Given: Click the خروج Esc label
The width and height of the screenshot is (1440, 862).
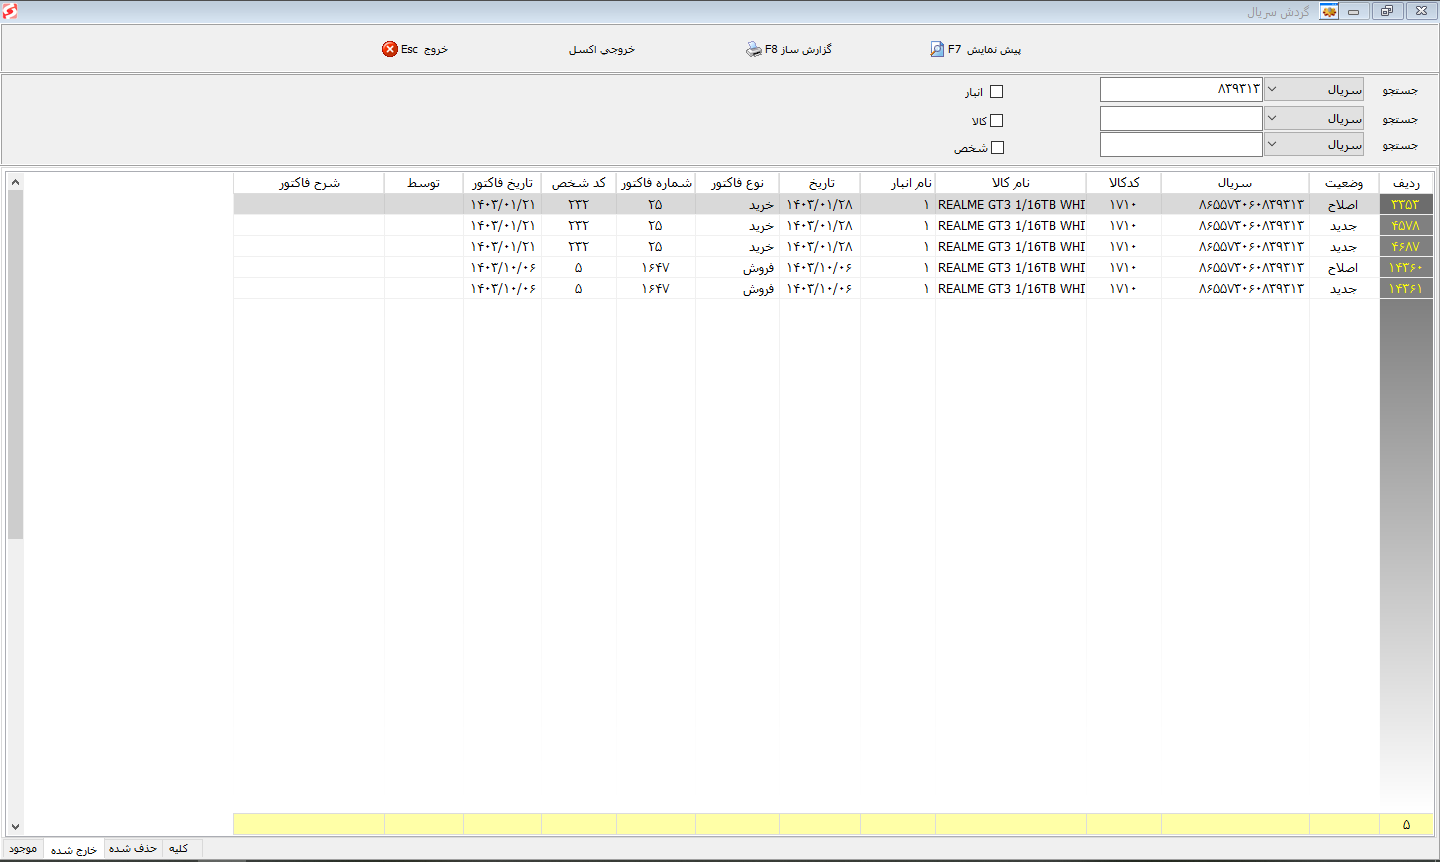Looking at the screenshot, I should point(425,49).
